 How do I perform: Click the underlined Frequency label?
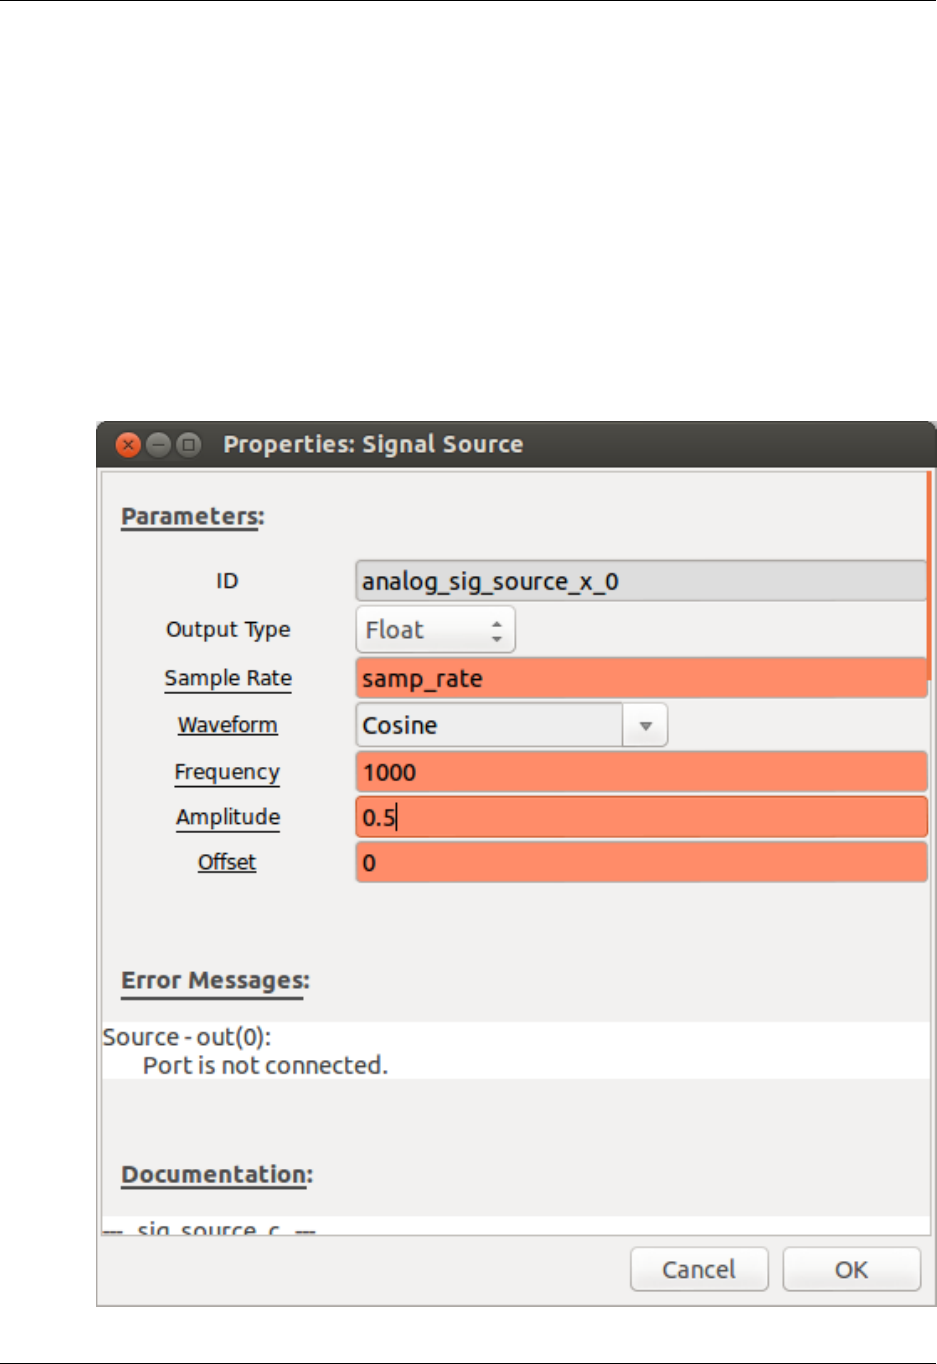(x=227, y=772)
